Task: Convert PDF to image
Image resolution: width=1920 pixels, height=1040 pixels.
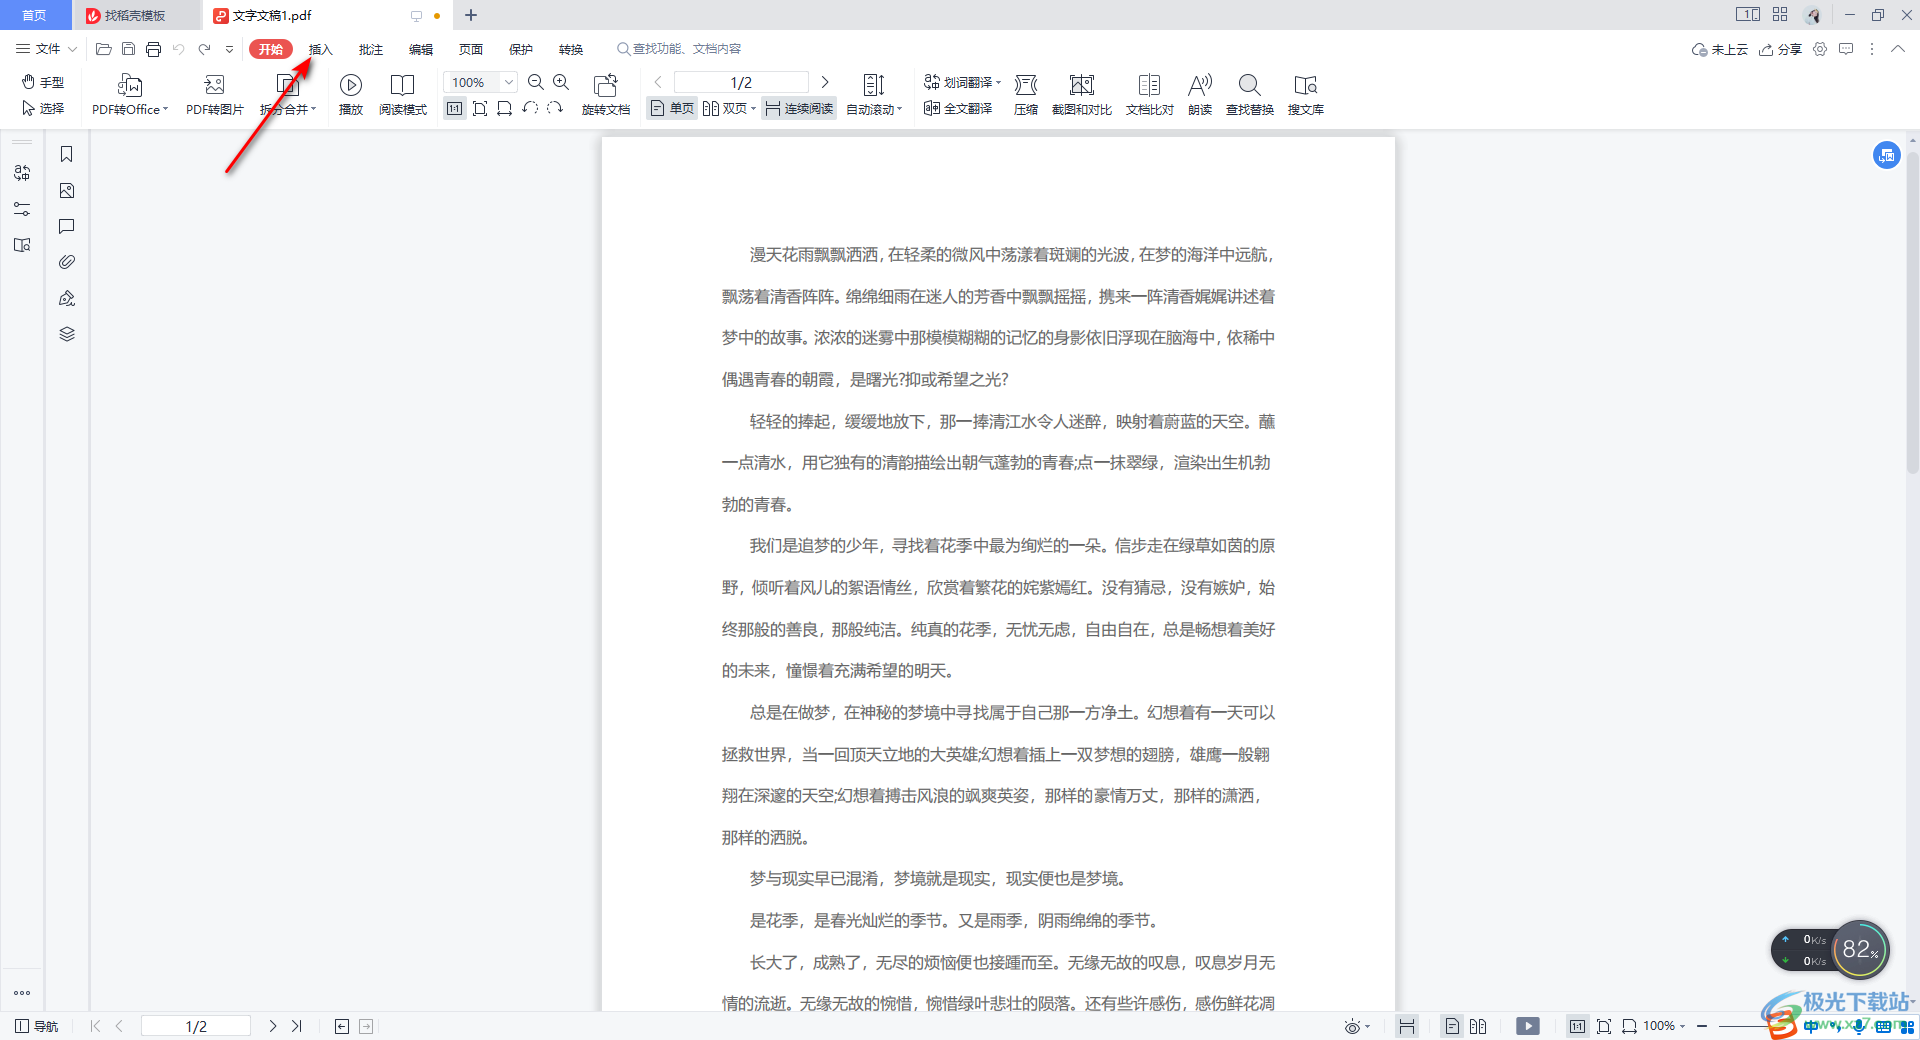Action: pyautogui.click(x=214, y=95)
